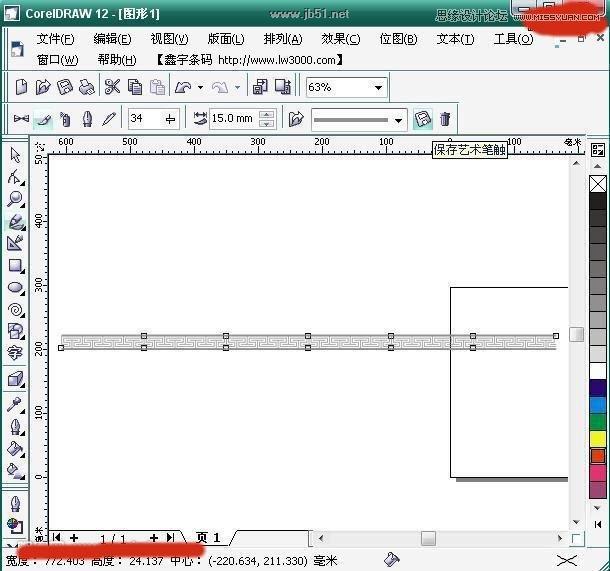Select the Rectangle tool
610x571 pixels.
pos(16,266)
